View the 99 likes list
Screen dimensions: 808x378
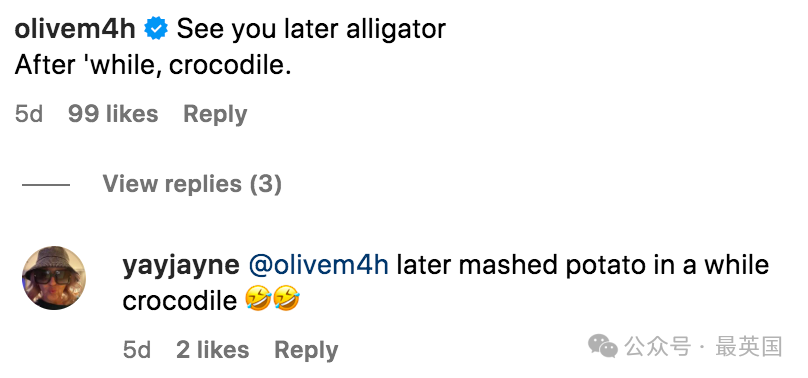113,114
